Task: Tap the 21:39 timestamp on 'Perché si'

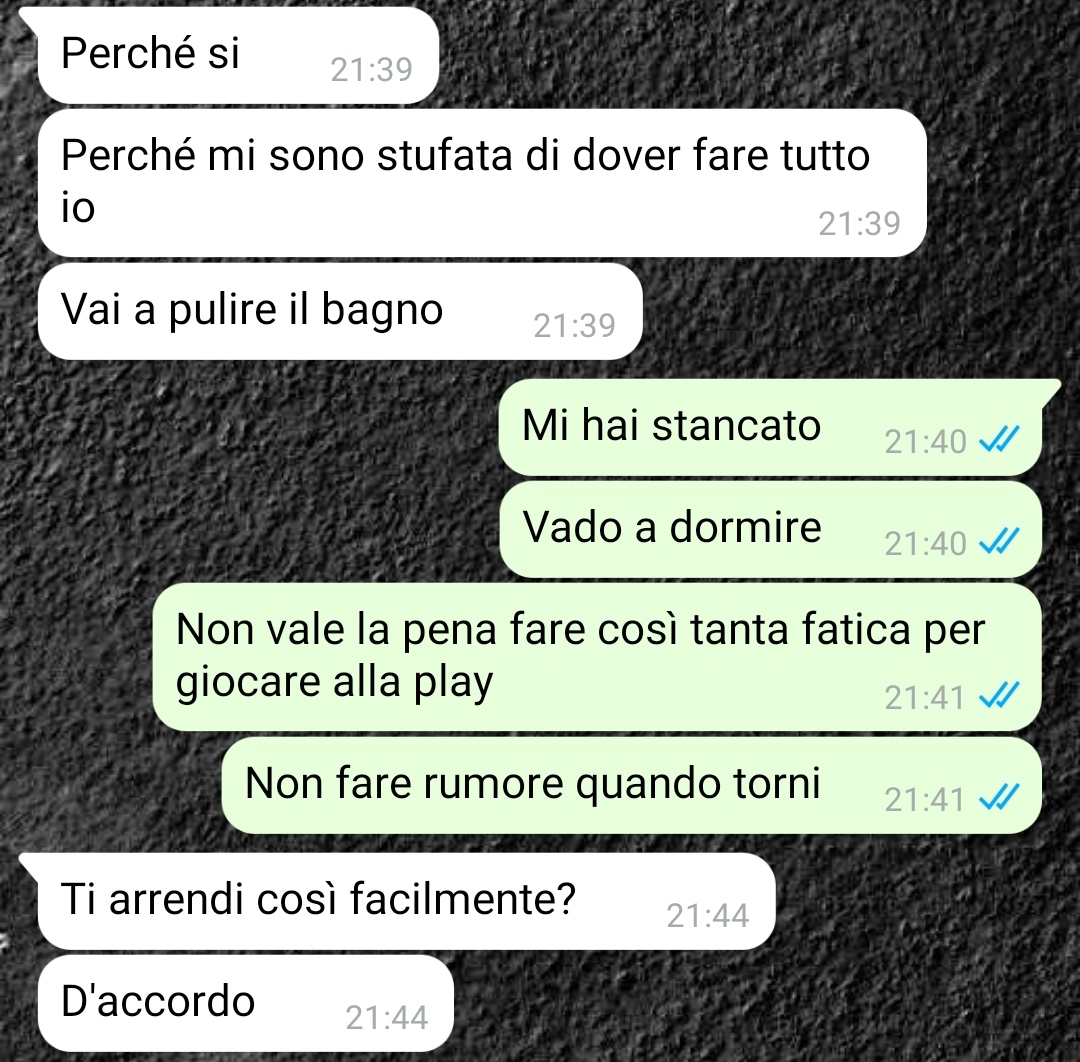Action: [371, 70]
